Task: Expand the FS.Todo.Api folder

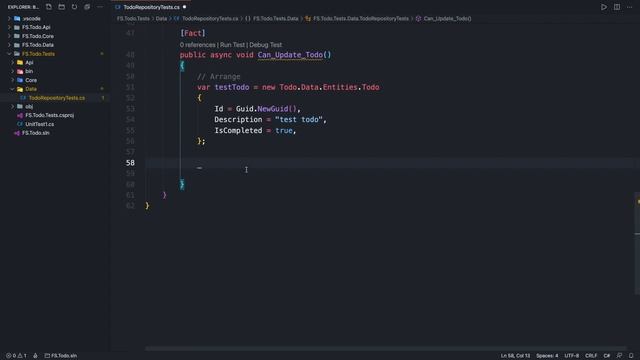Action: pos(9,27)
